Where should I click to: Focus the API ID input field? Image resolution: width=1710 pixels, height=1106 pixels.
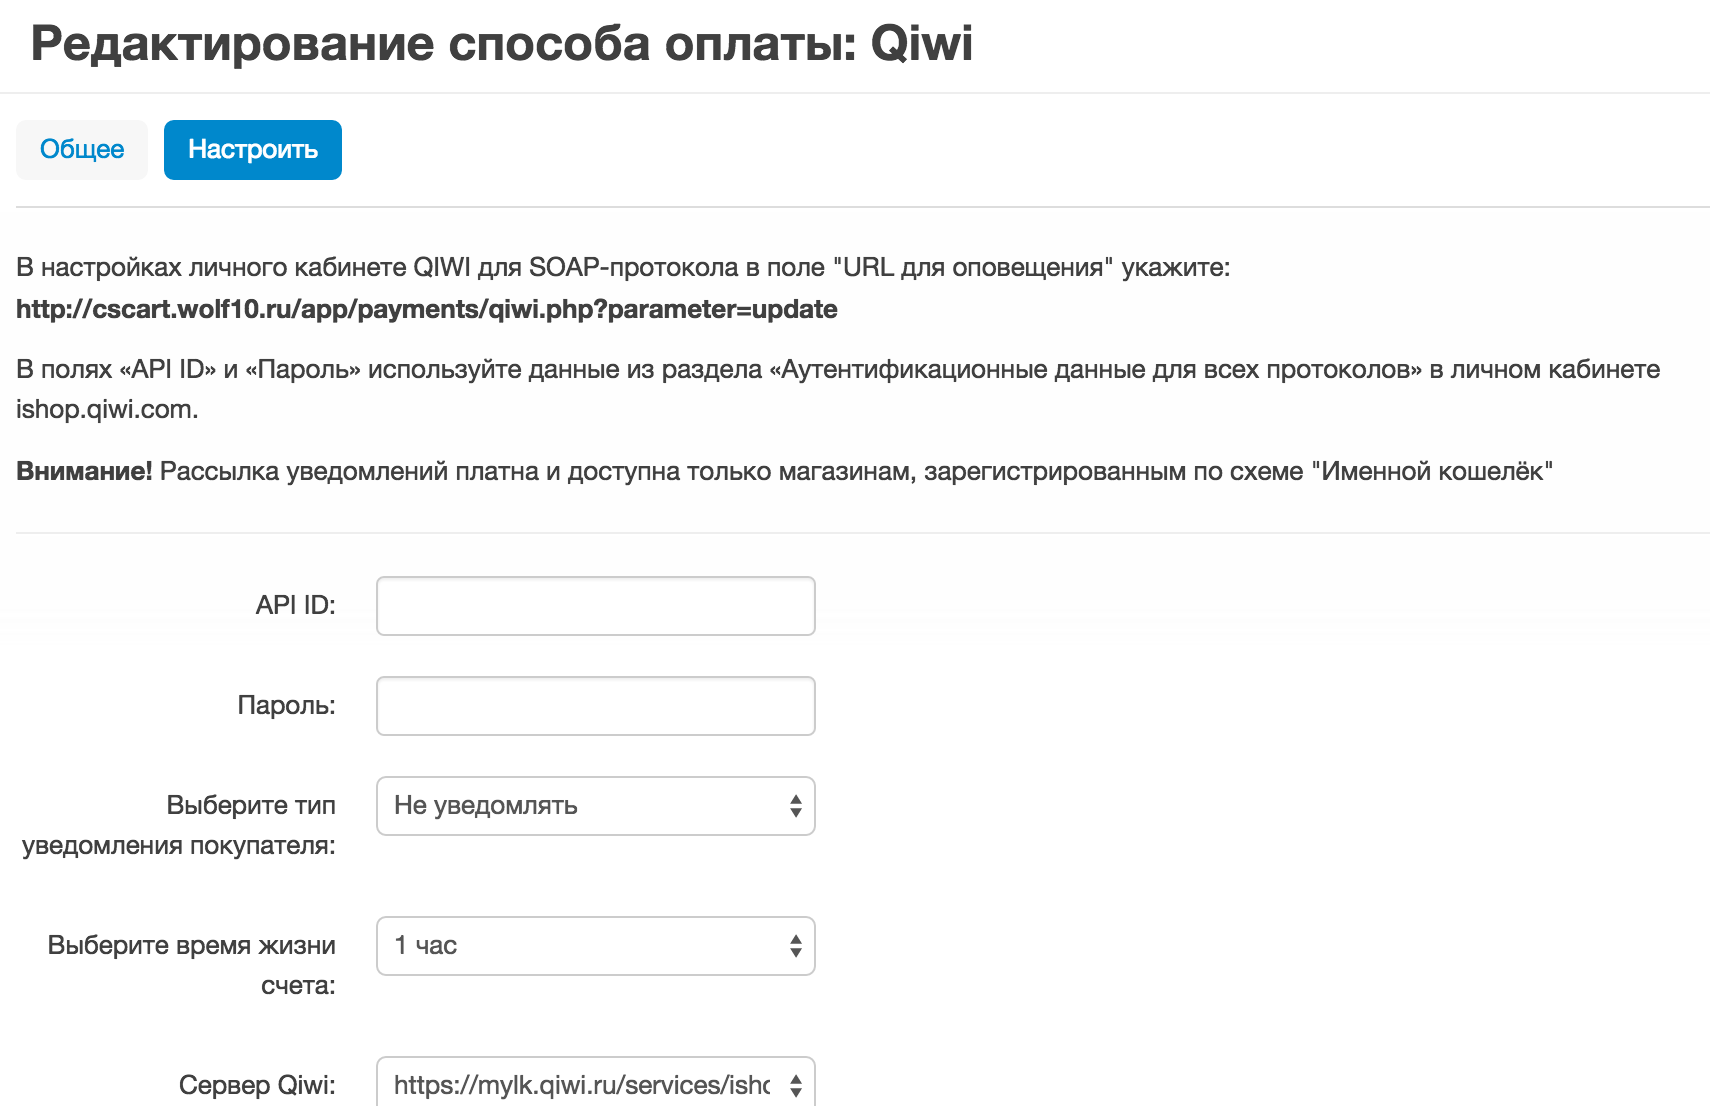595,606
